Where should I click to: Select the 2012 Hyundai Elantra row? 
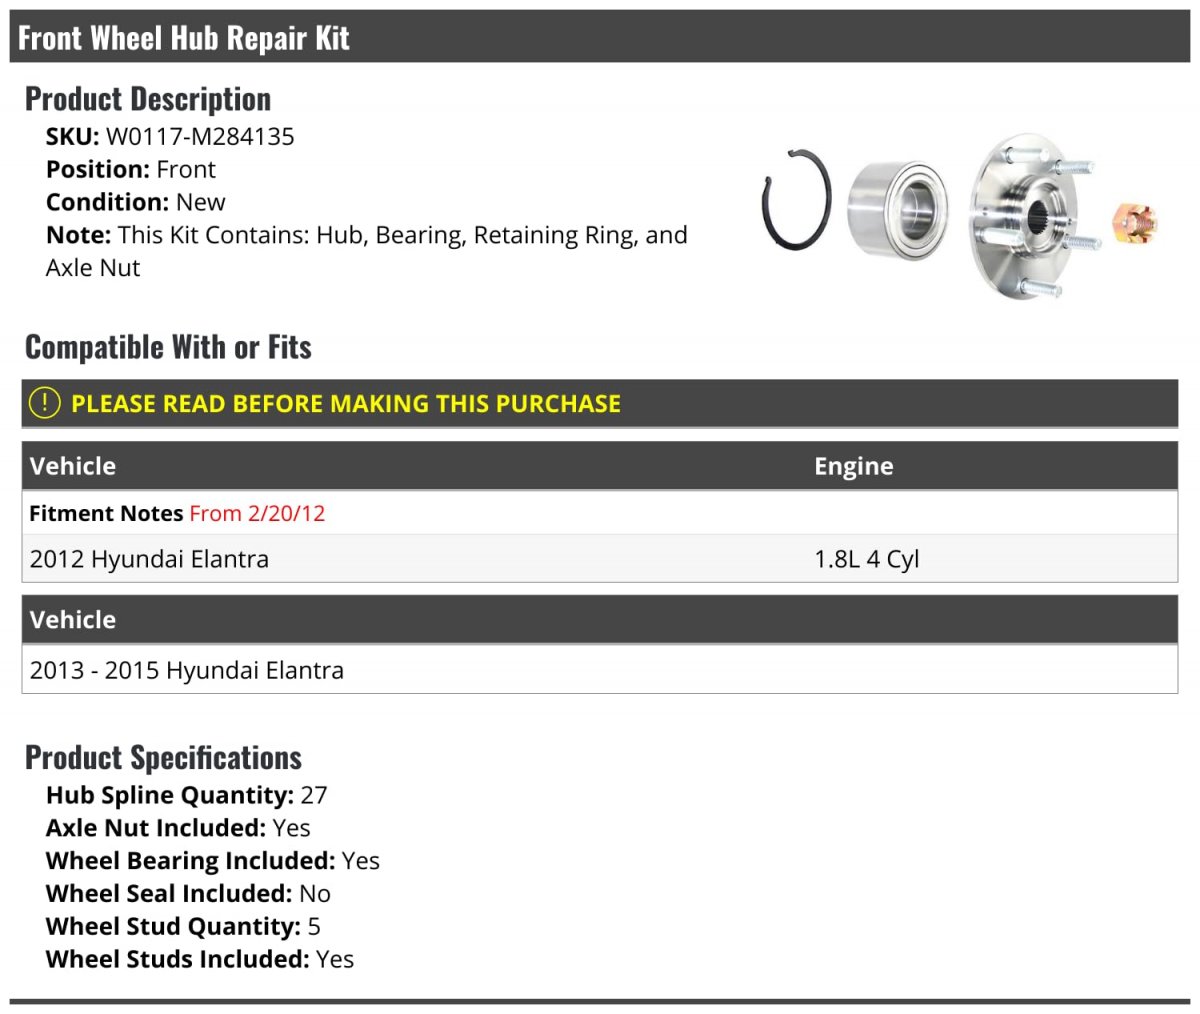150,559
